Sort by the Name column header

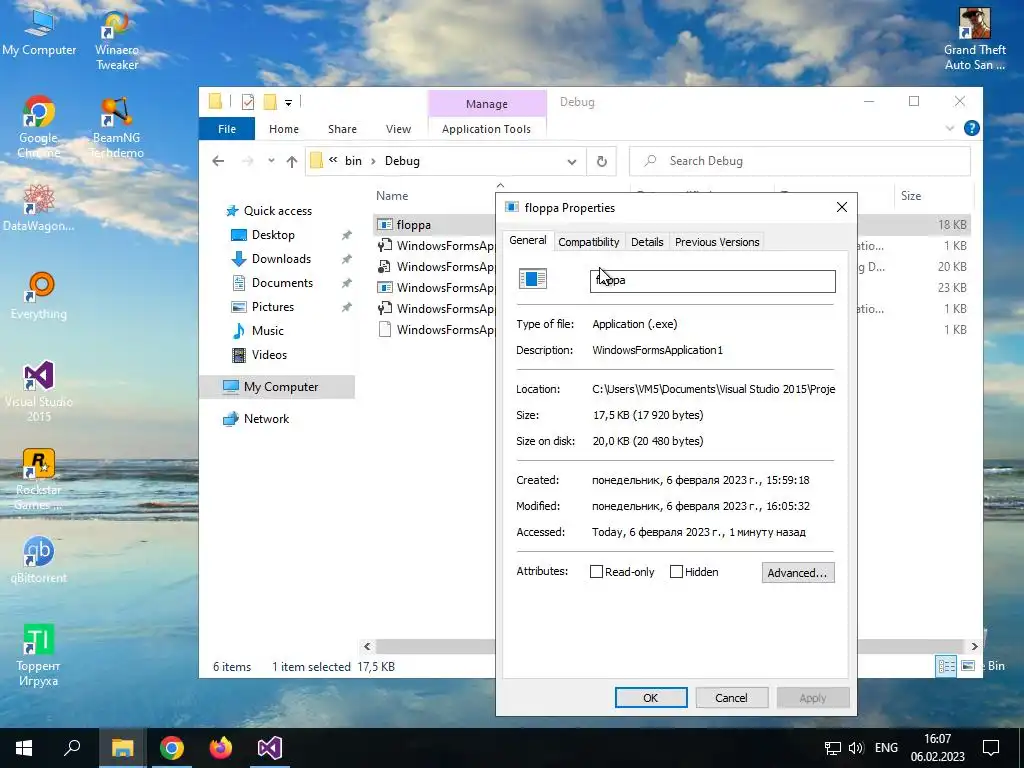click(392, 196)
